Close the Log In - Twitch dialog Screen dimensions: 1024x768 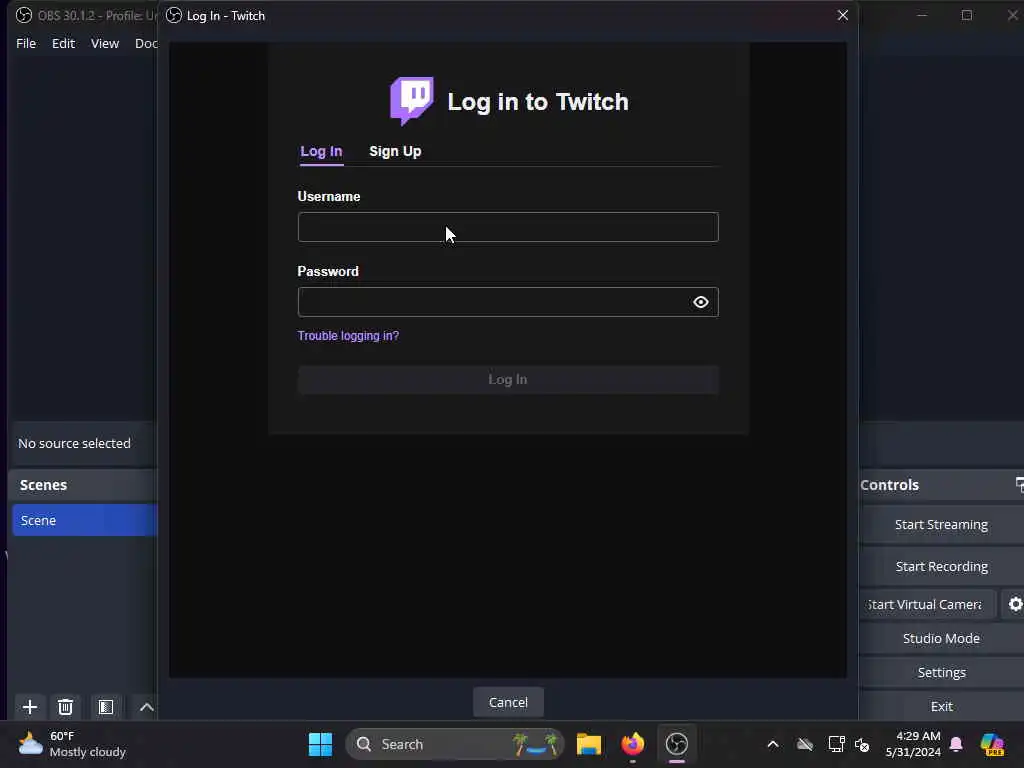842,15
